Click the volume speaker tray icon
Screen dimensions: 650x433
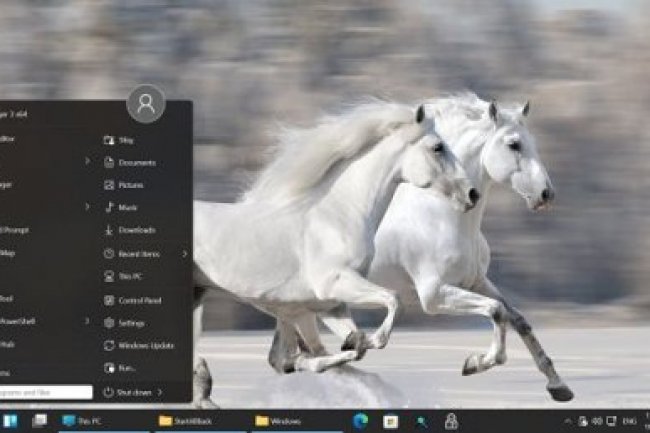[x=597, y=421]
